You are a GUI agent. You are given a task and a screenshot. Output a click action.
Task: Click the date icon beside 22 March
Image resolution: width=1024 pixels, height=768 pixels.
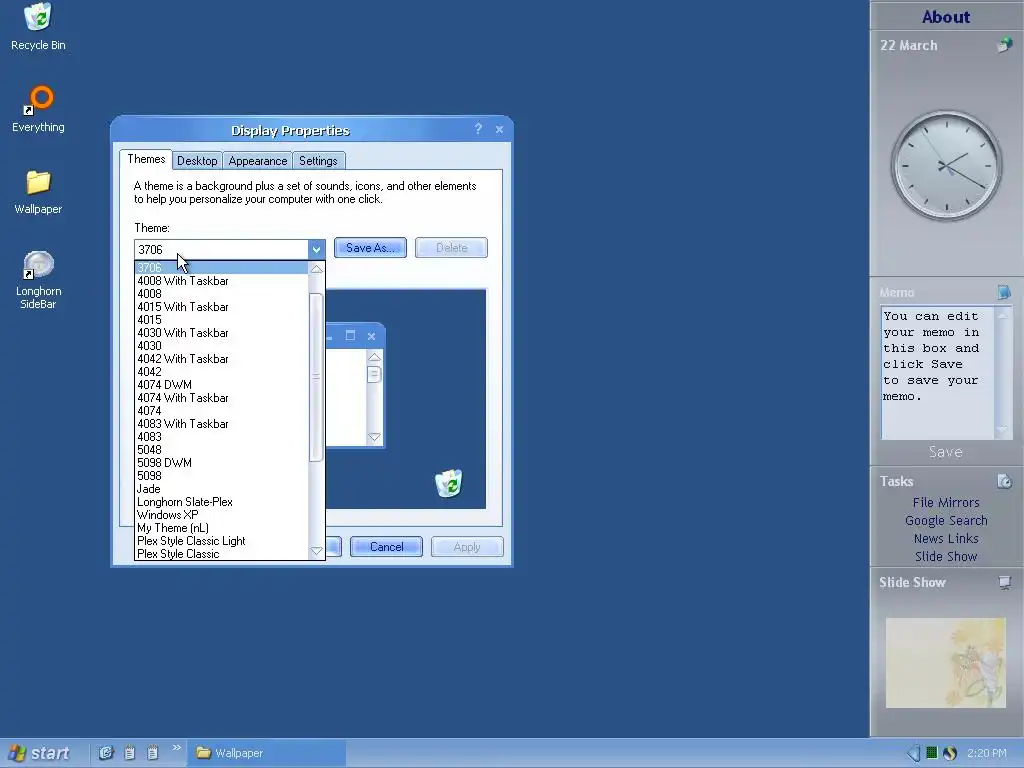(1004, 45)
